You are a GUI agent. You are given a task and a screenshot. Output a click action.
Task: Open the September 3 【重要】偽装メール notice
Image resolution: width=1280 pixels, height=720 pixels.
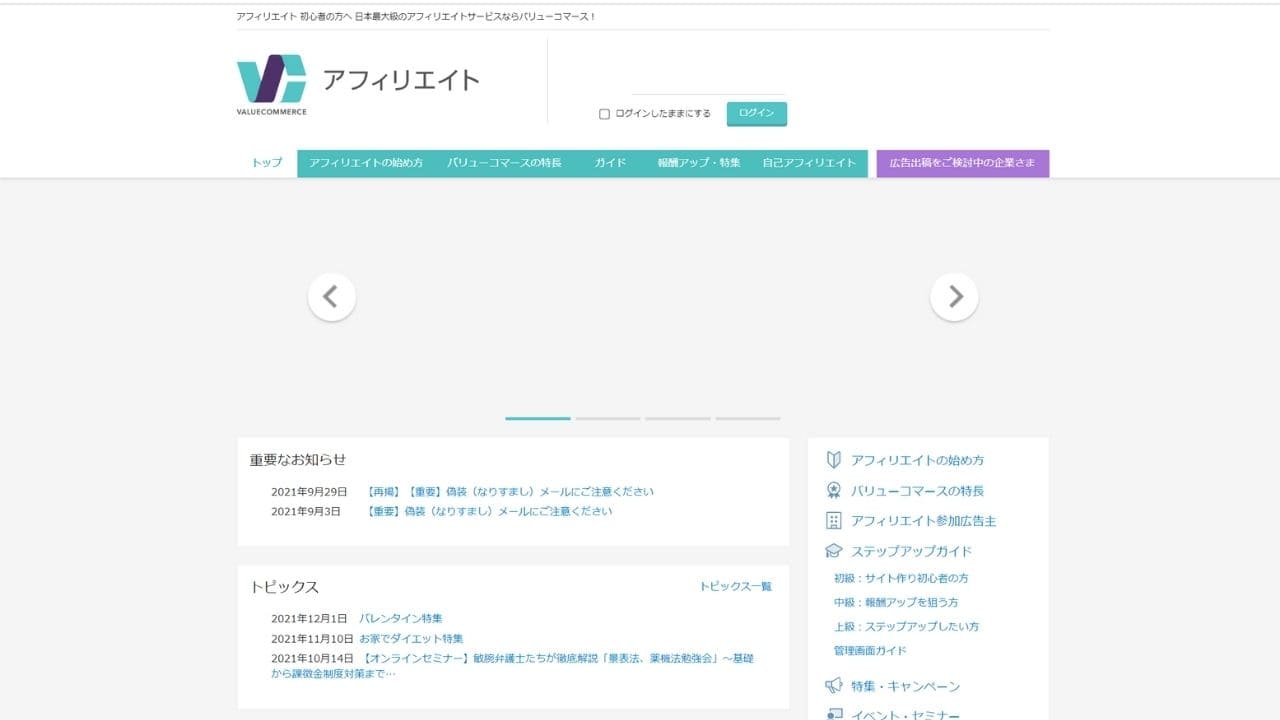point(489,511)
